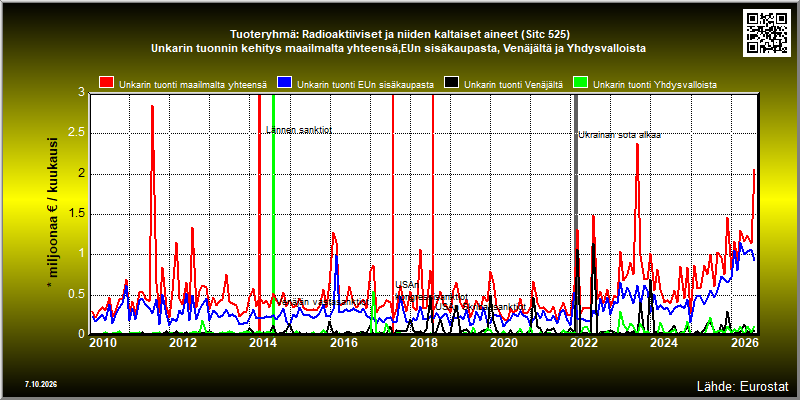Select legend label Unkarin tuonti maailmalta yhteensä
The width and height of the screenshot is (800, 400).
[x=193, y=85]
